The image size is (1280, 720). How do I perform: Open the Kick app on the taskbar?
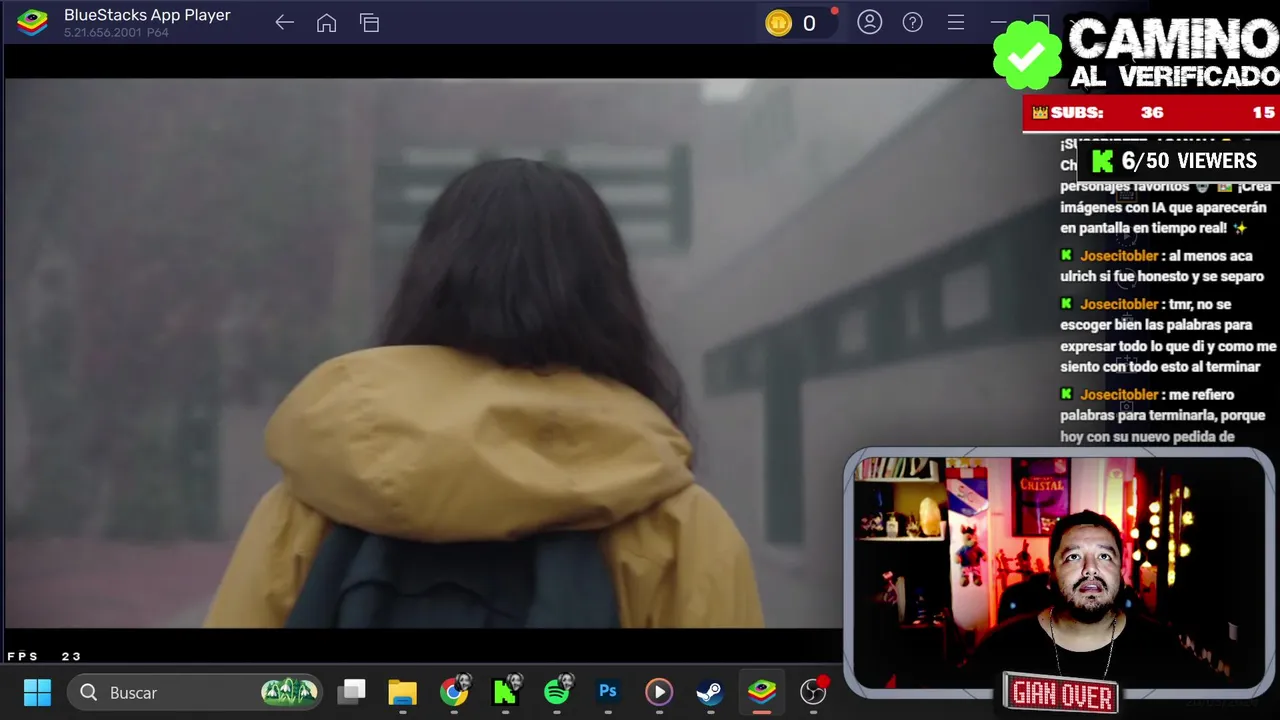[x=506, y=690]
